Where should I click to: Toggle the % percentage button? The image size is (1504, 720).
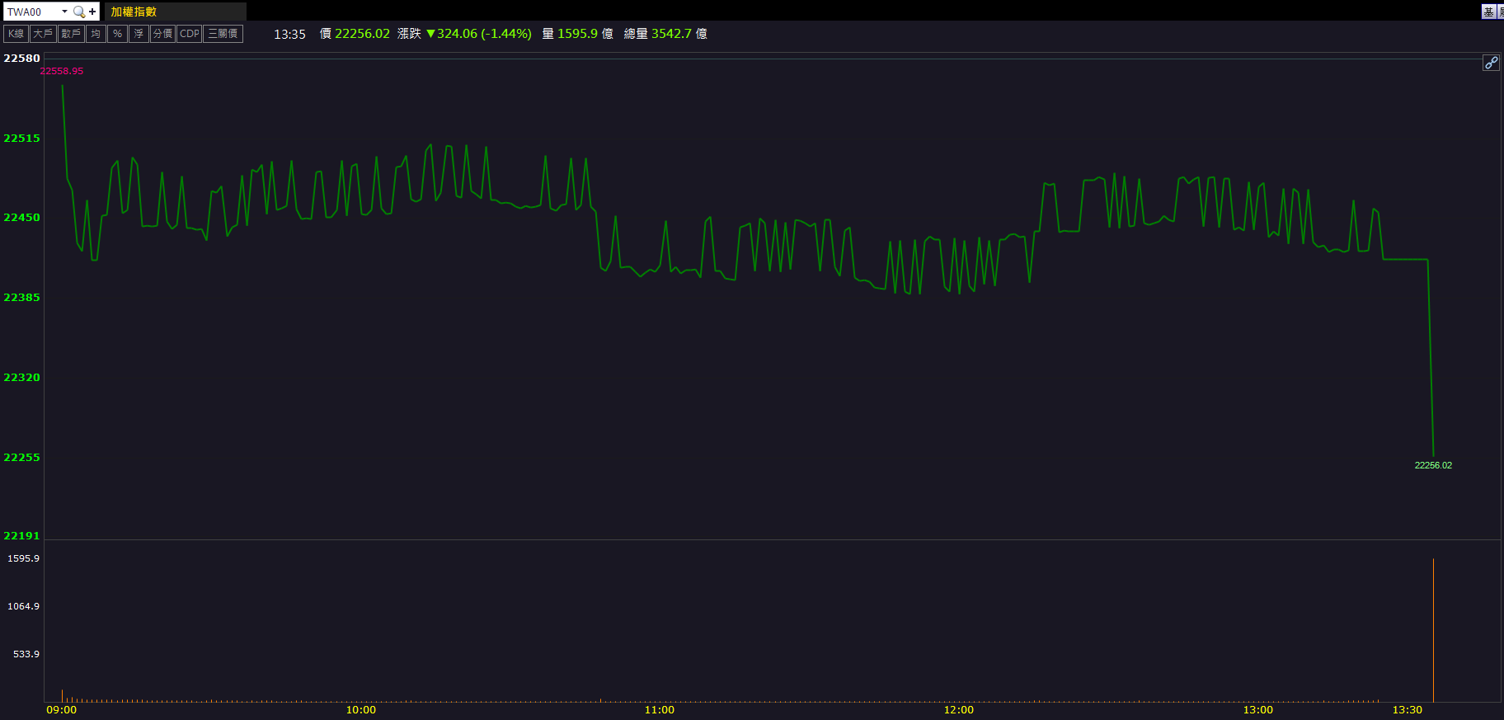coord(117,34)
